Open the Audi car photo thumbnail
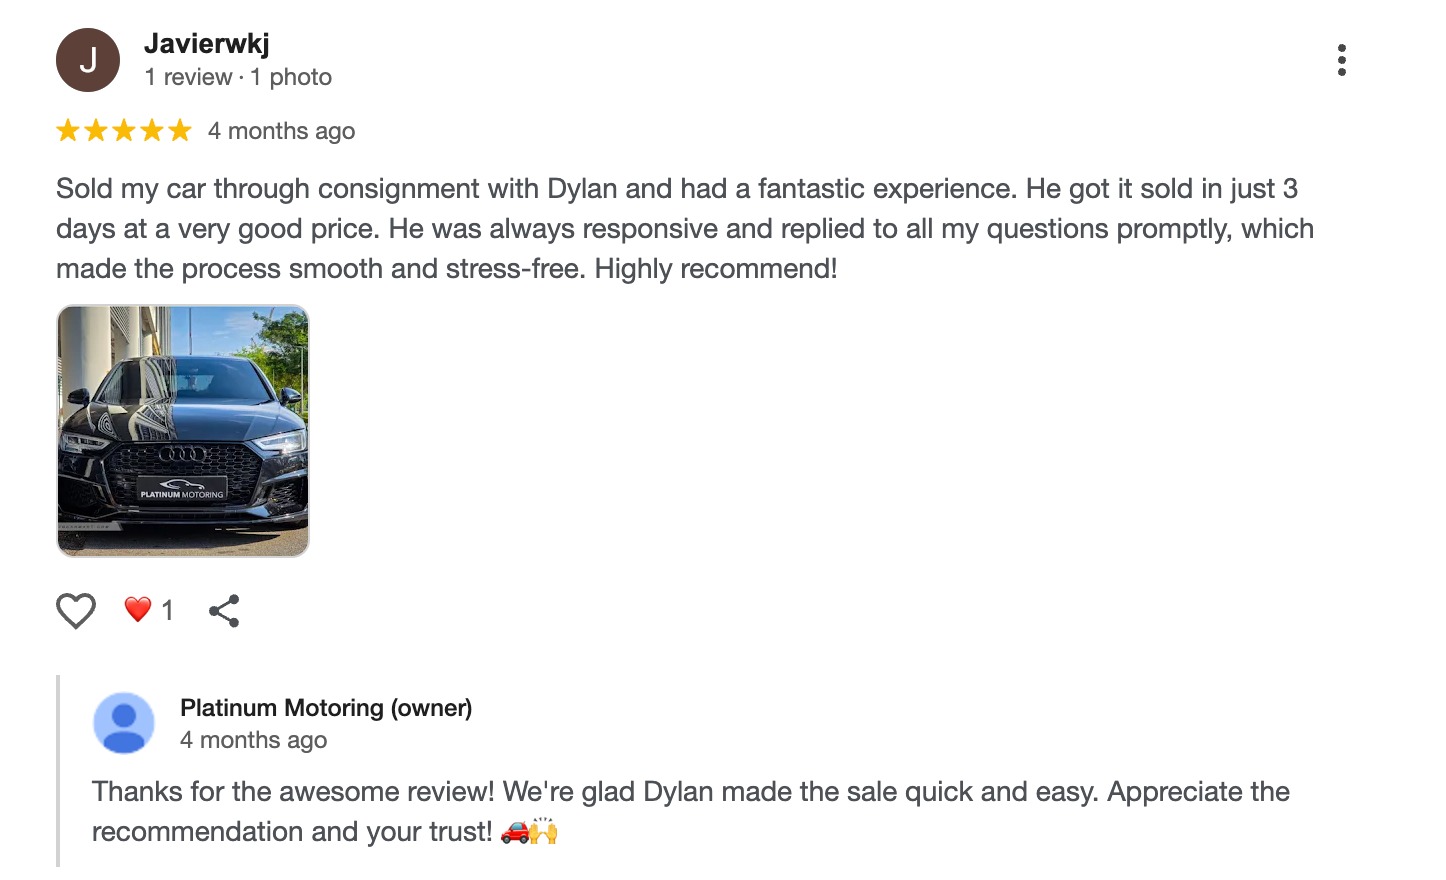The width and height of the screenshot is (1446, 880). pyautogui.click(x=183, y=431)
